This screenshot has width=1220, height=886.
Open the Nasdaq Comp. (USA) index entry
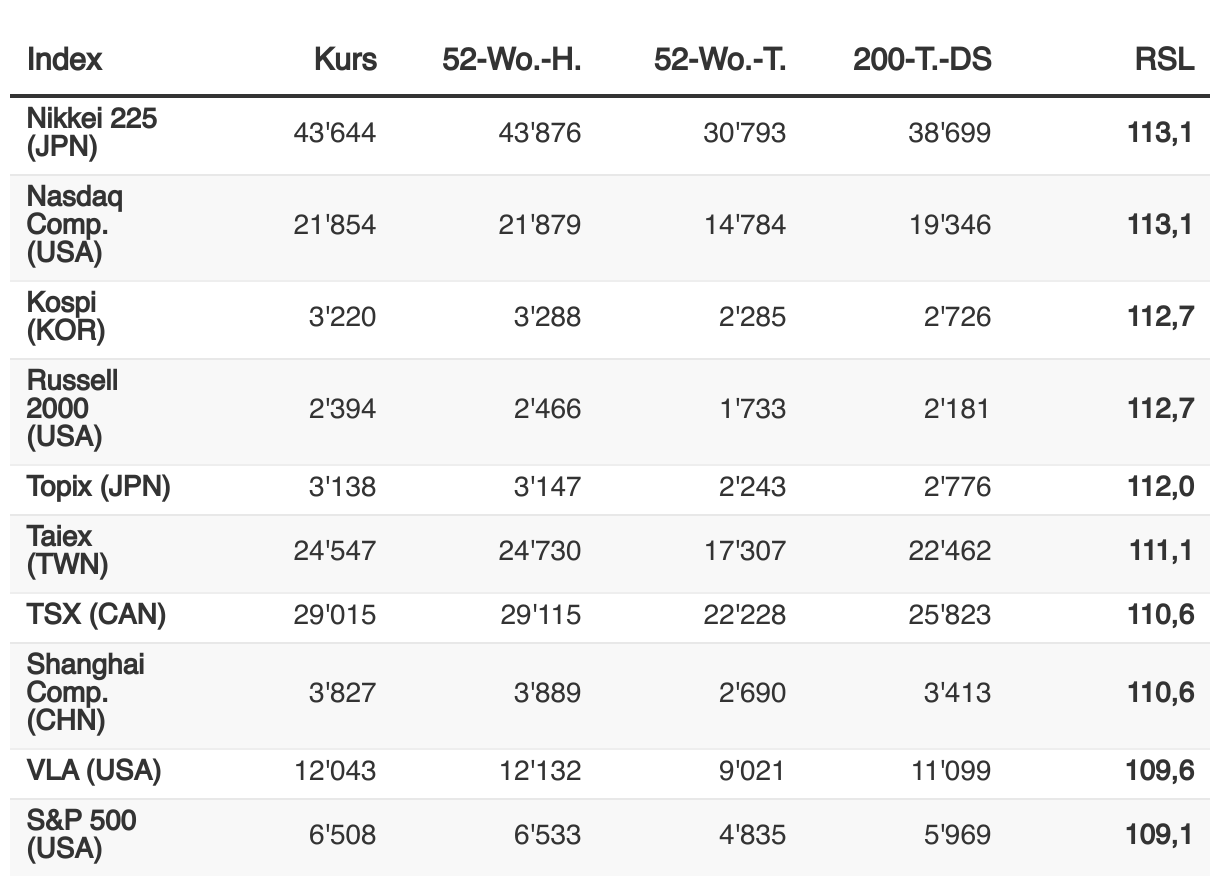tap(75, 225)
